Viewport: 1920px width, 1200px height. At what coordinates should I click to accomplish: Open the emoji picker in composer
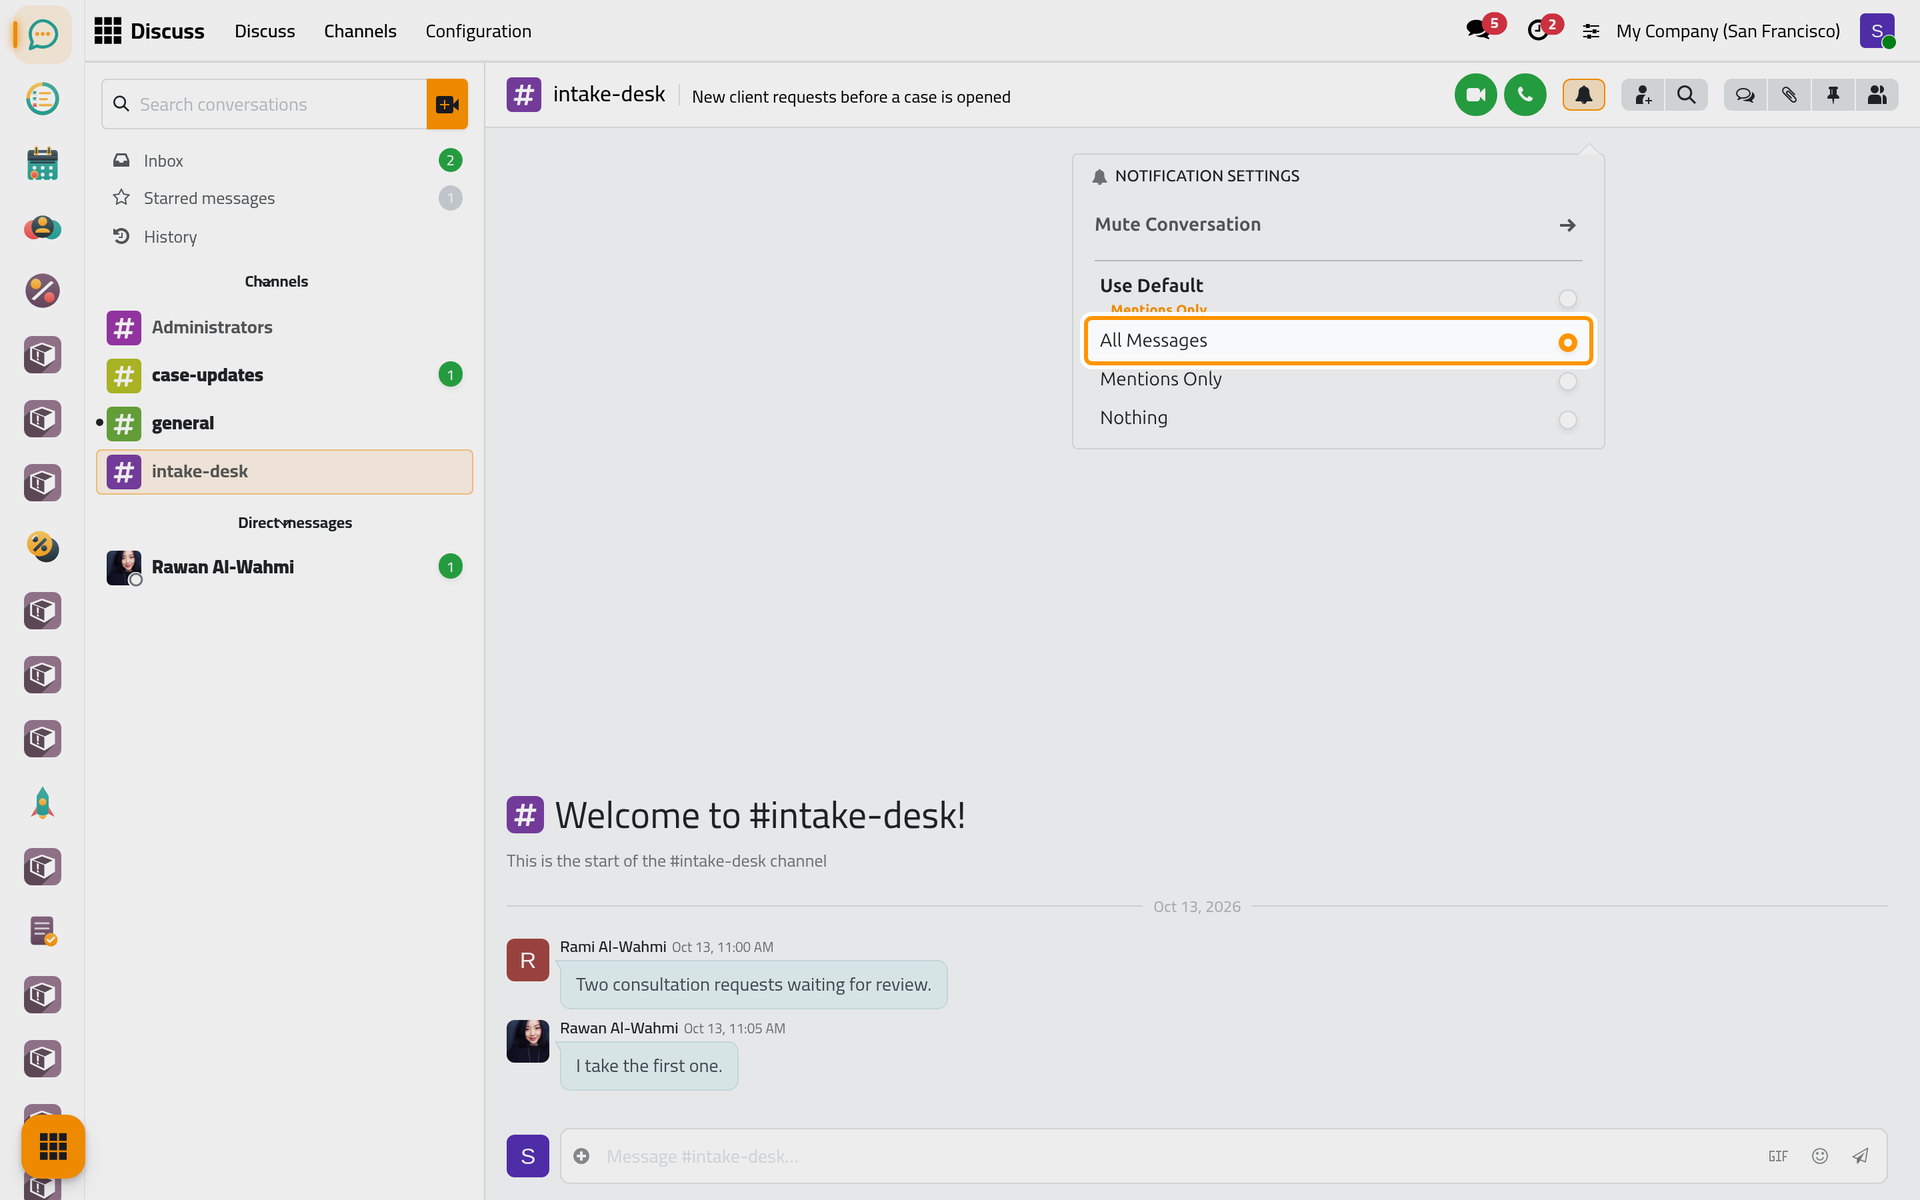tap(1820, 1156)
